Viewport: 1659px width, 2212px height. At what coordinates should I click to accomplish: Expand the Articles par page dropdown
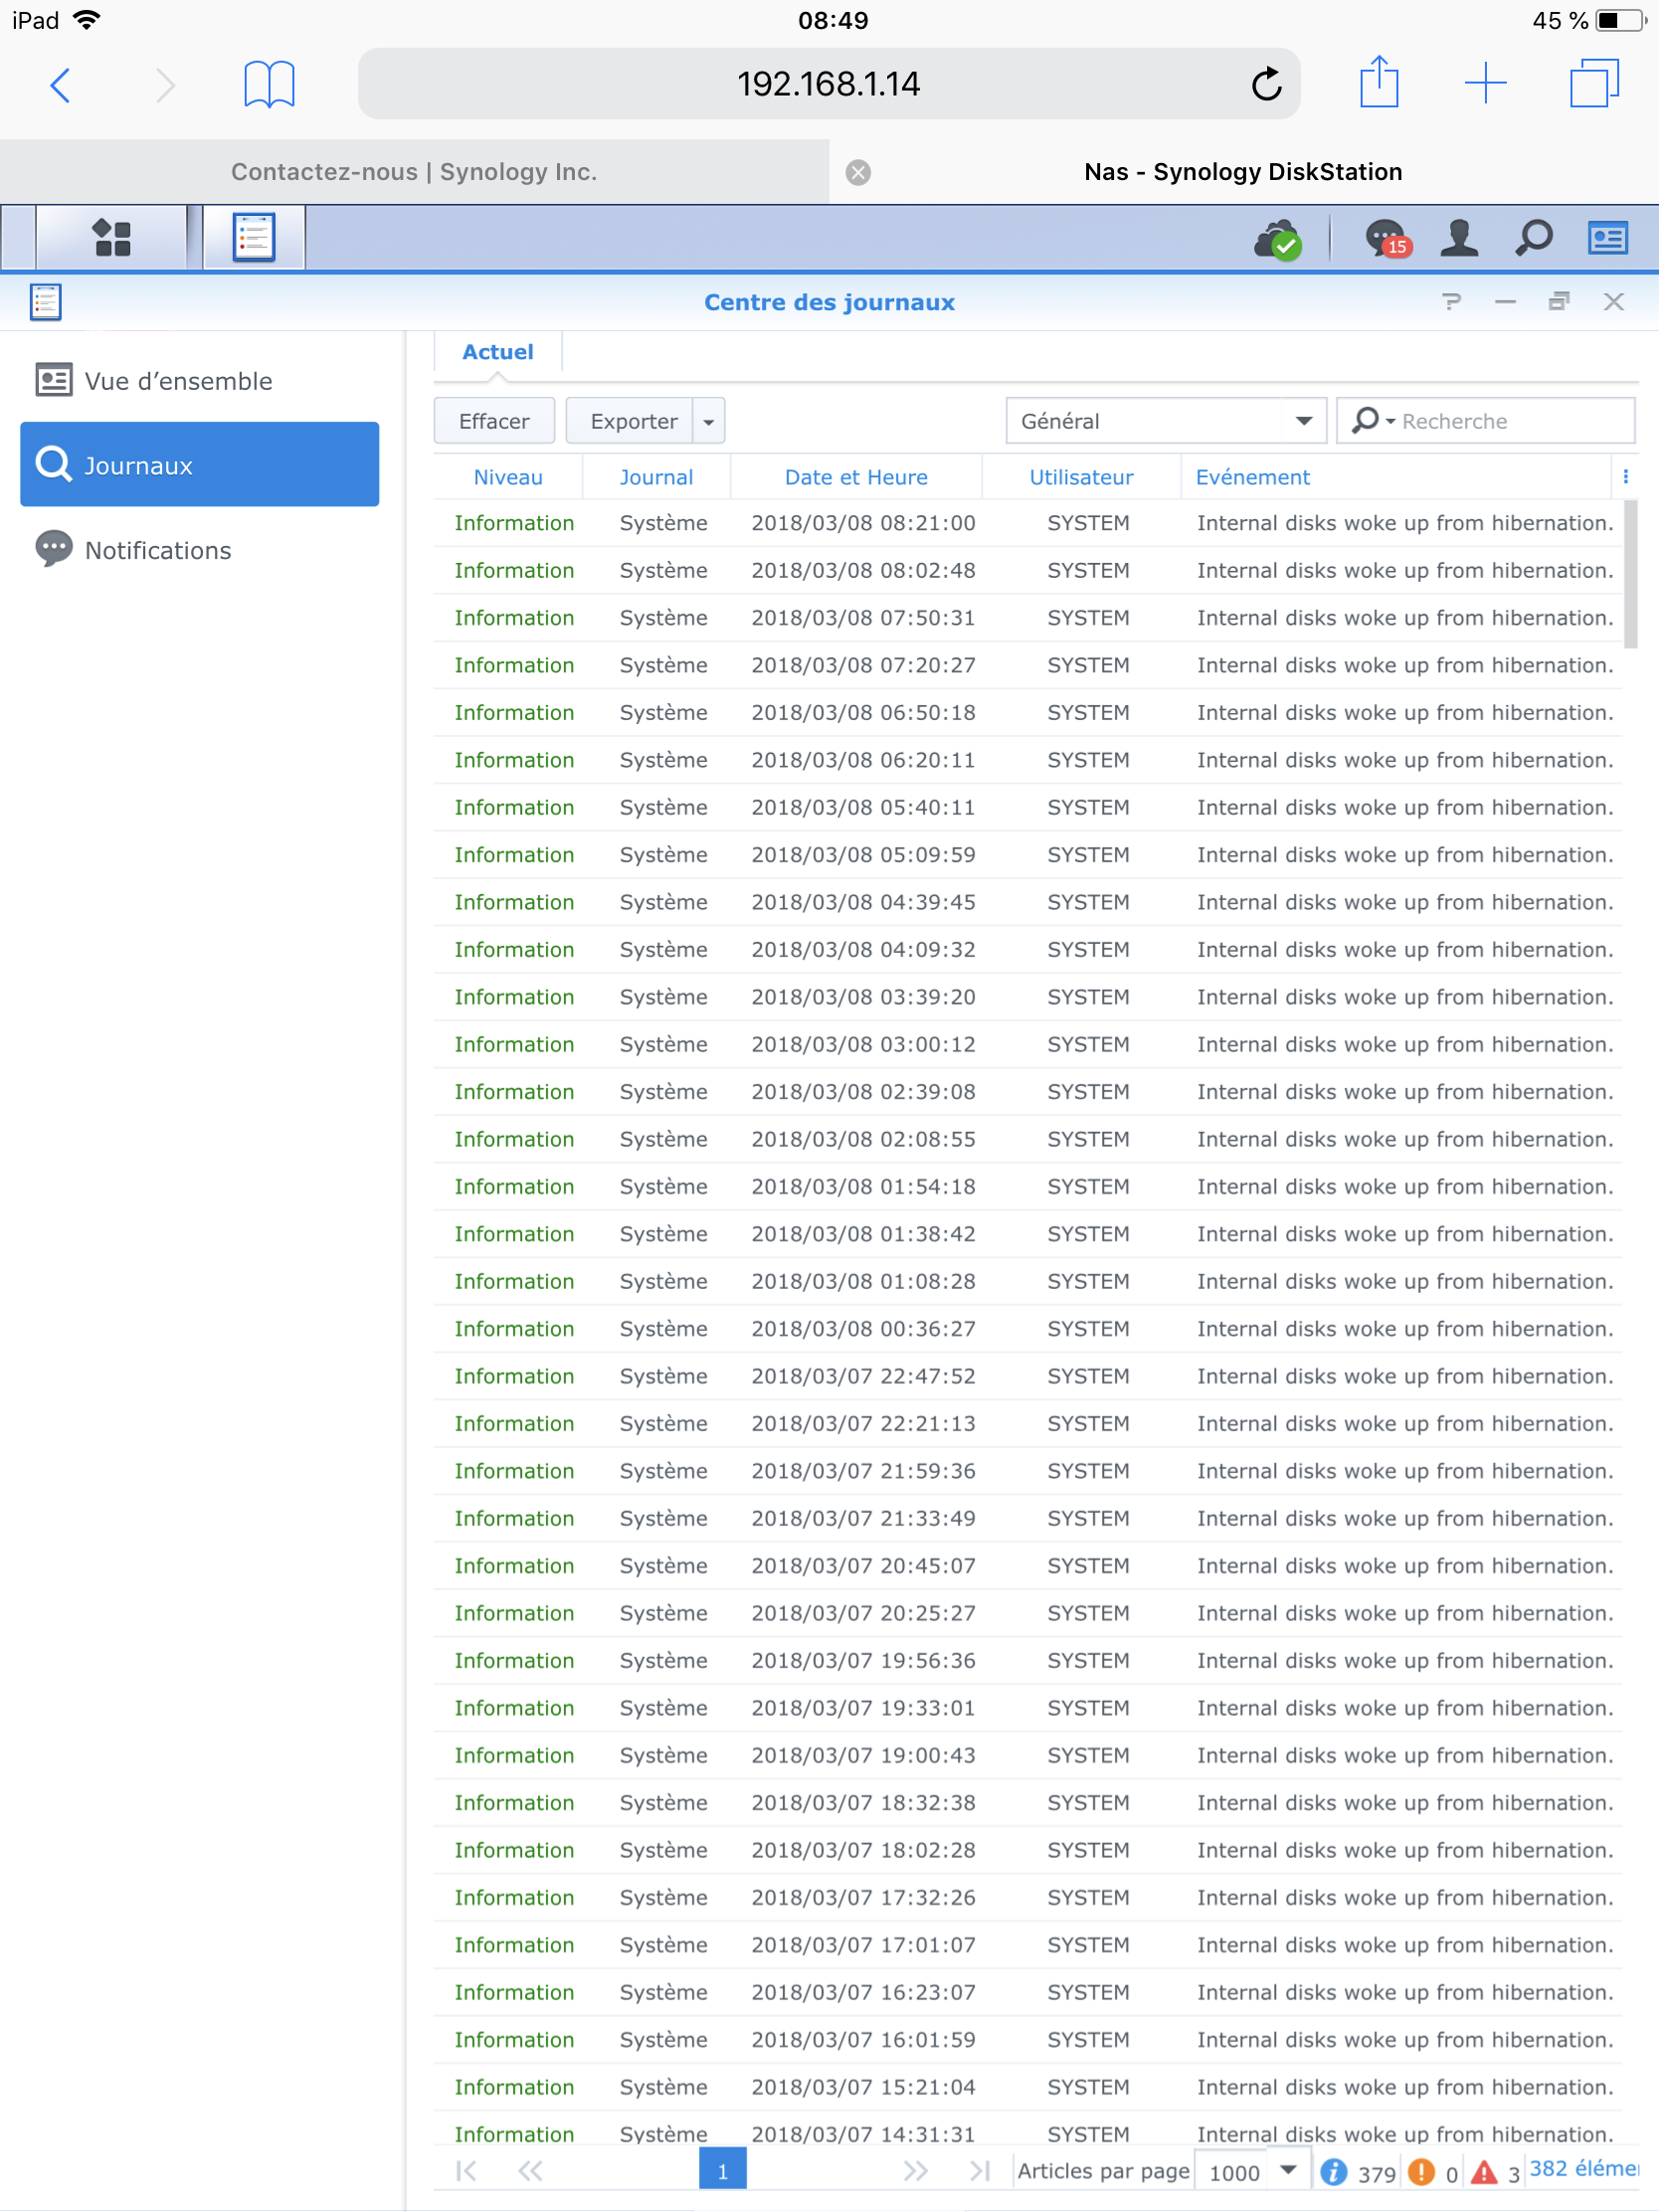pos(1287,2170)
